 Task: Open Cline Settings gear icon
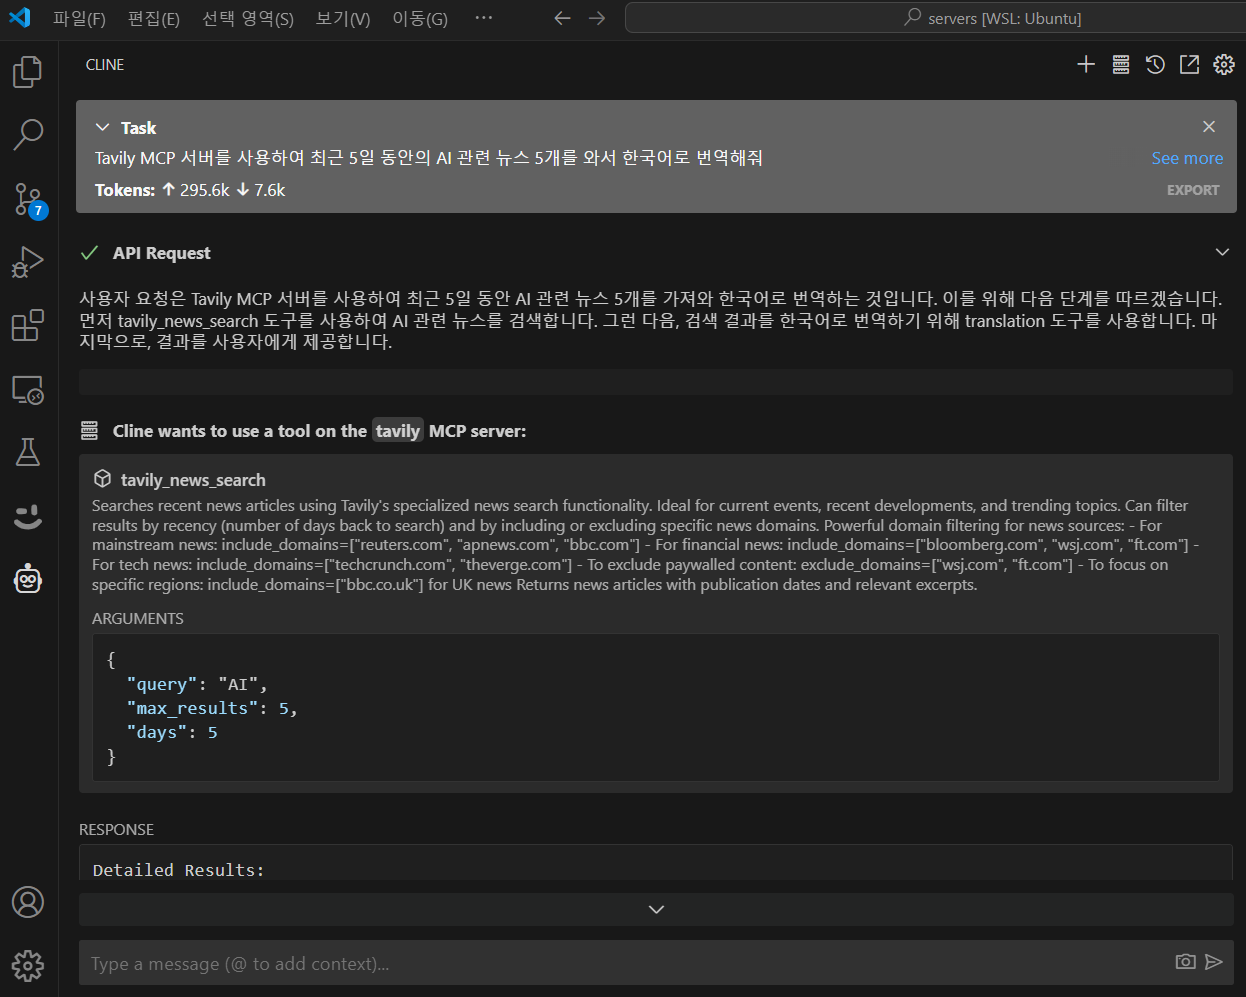pyautogui.click(x=1224, y=65)
